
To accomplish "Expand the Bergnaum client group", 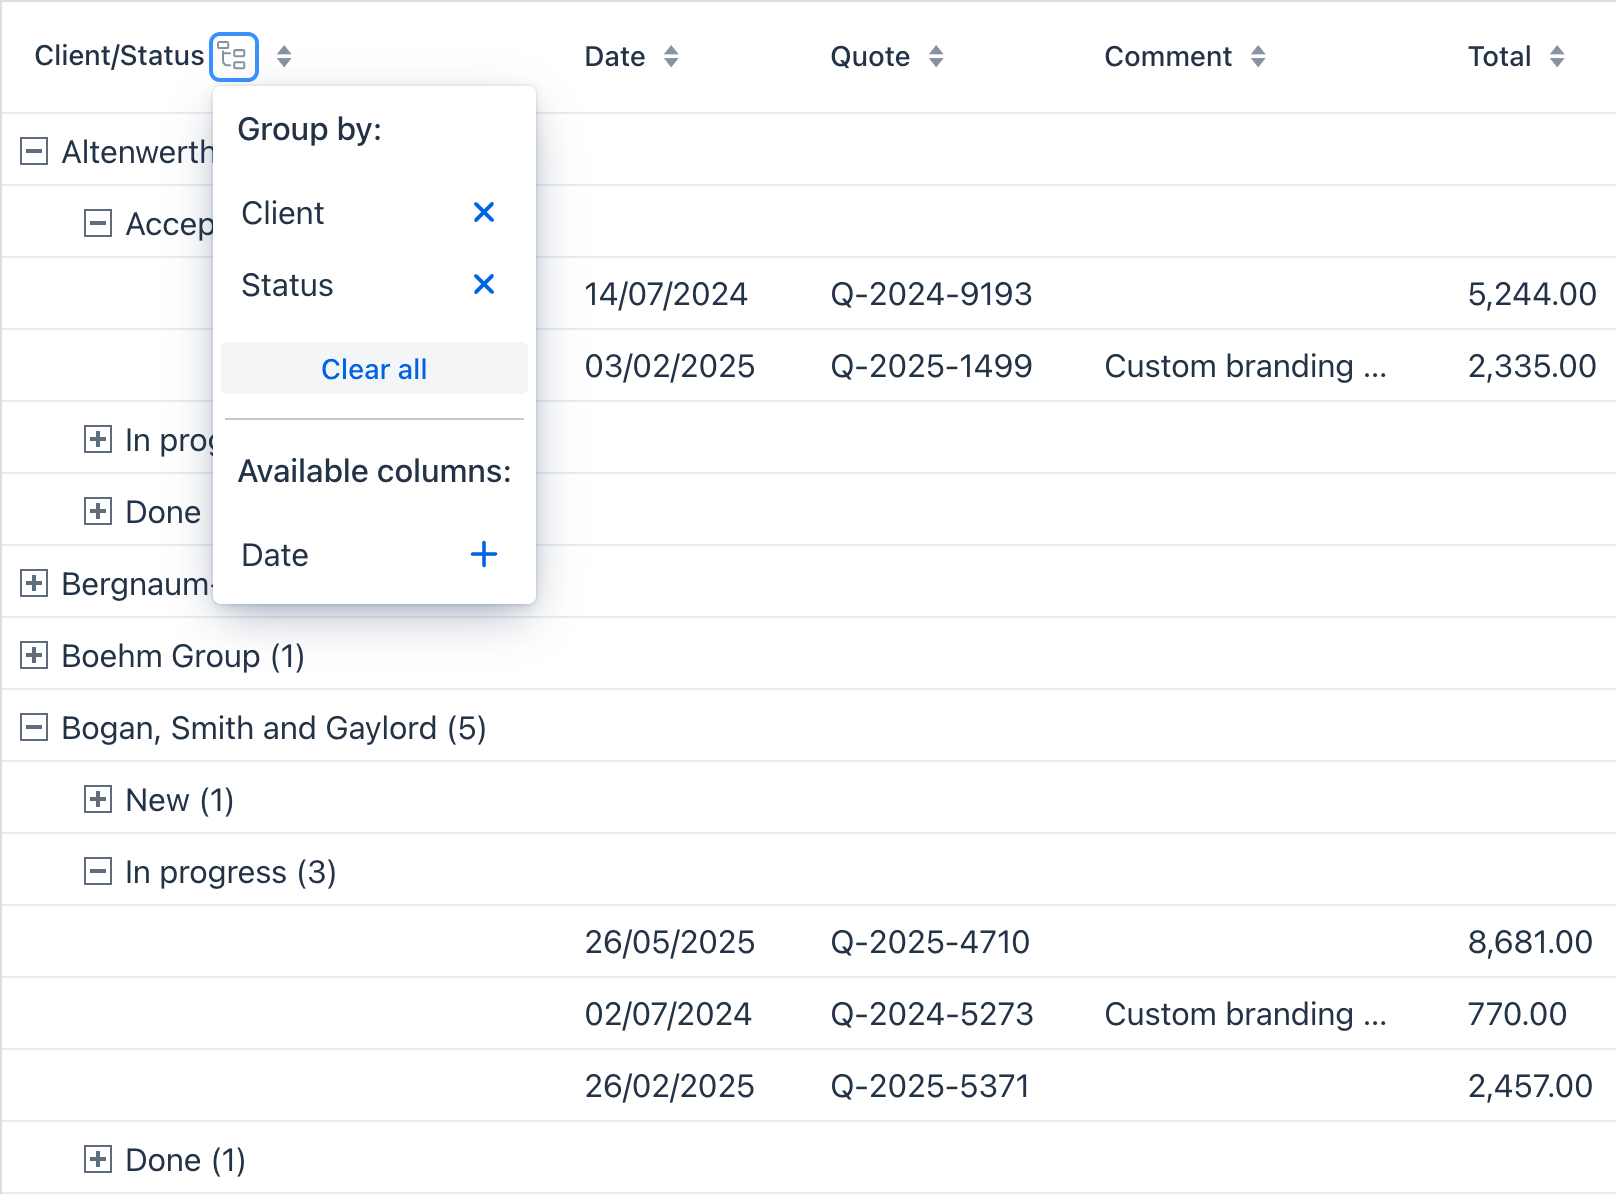I will 34,584.
